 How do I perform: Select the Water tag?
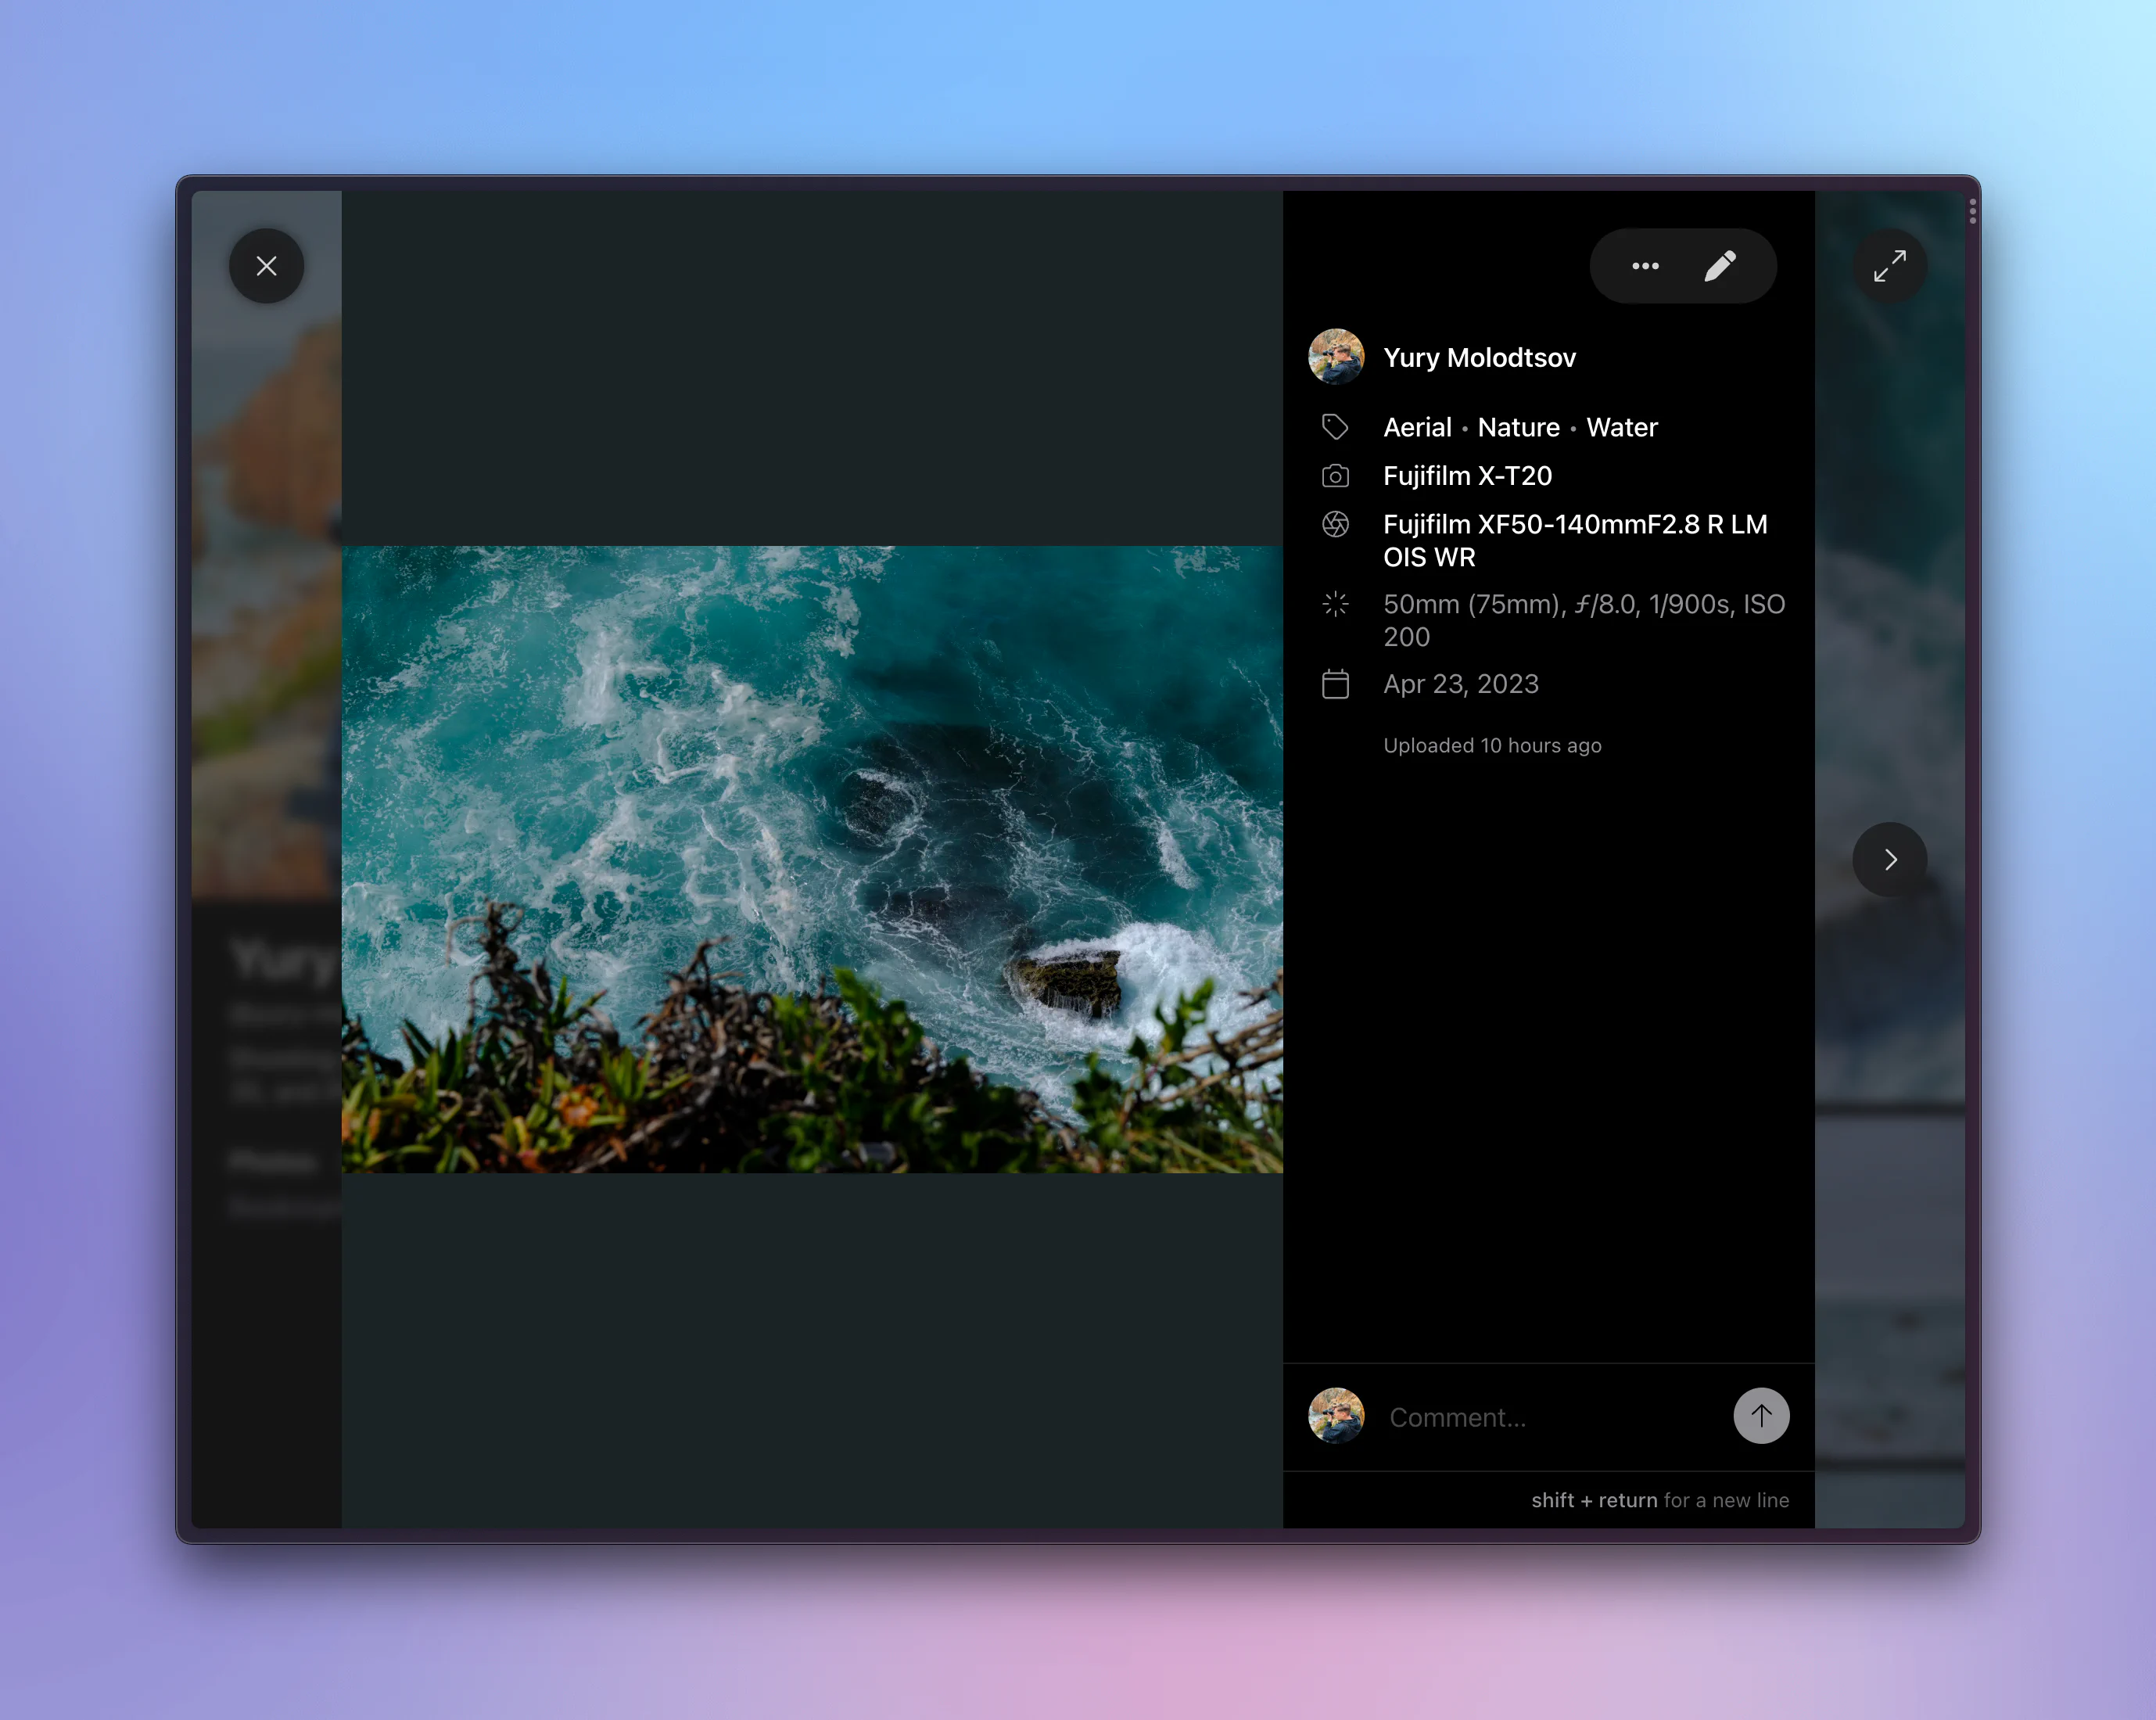(x=1621, y=428)
